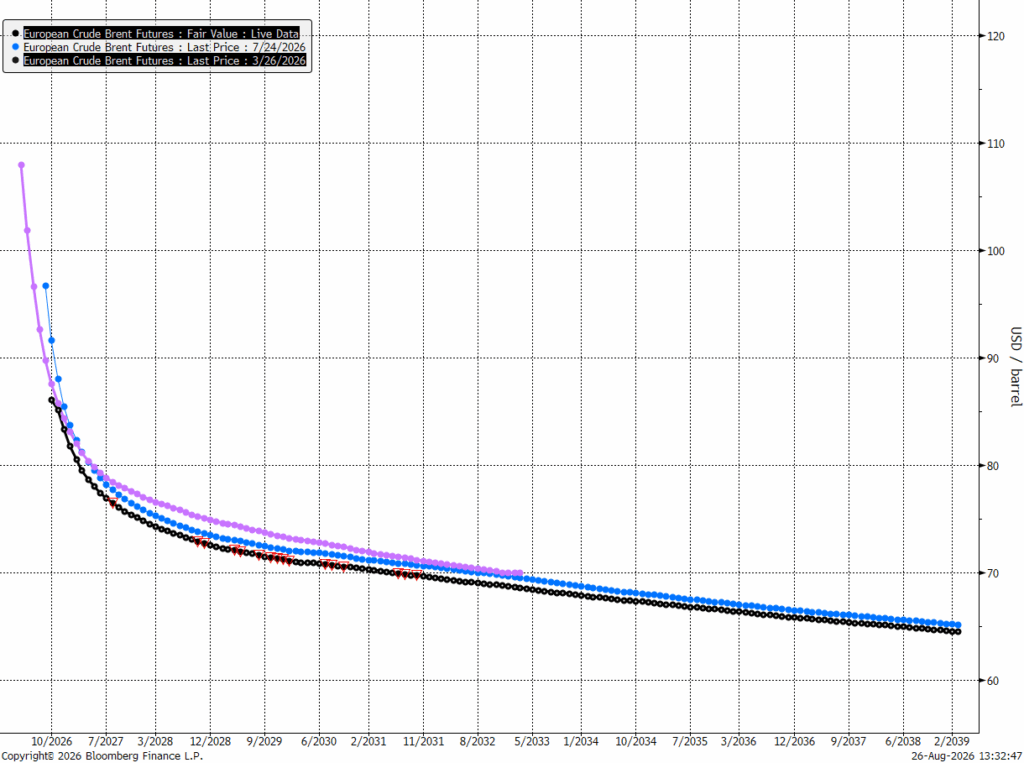
Task: Click the last purple curve point at 70
Action: (x=520, y=573)
